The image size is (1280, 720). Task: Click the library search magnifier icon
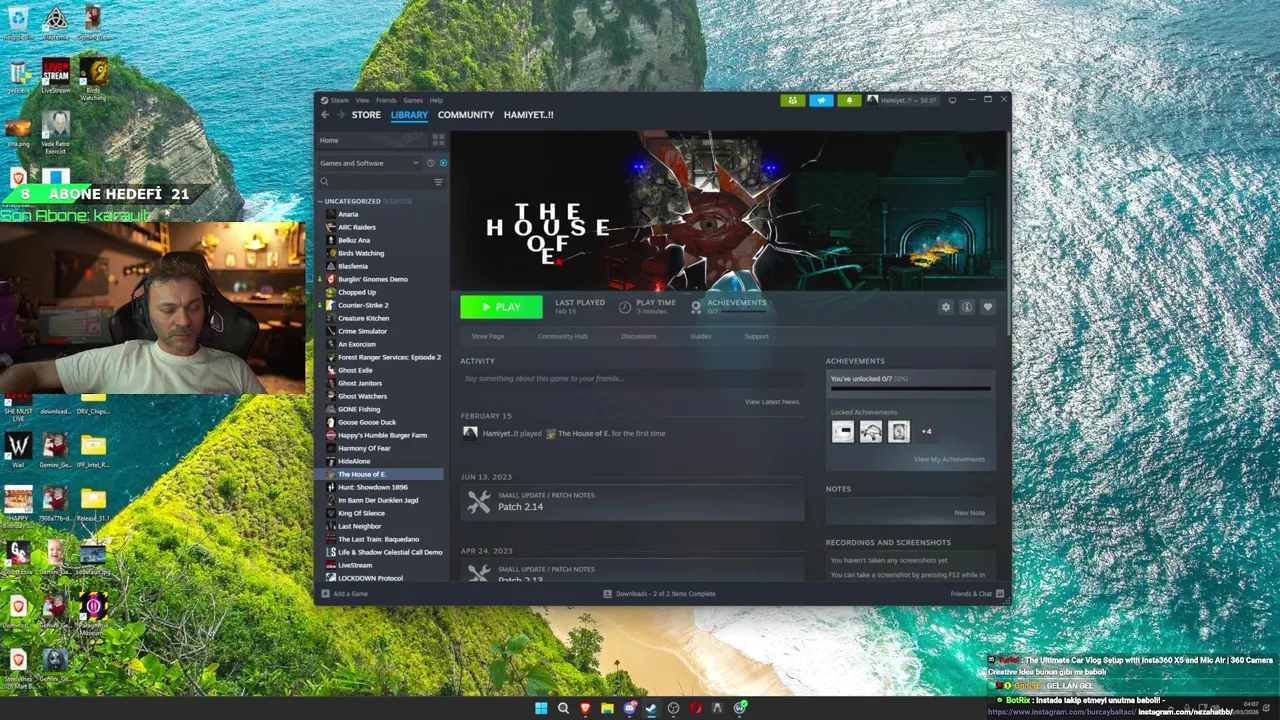pyautogui.click(x=324, y=182)
